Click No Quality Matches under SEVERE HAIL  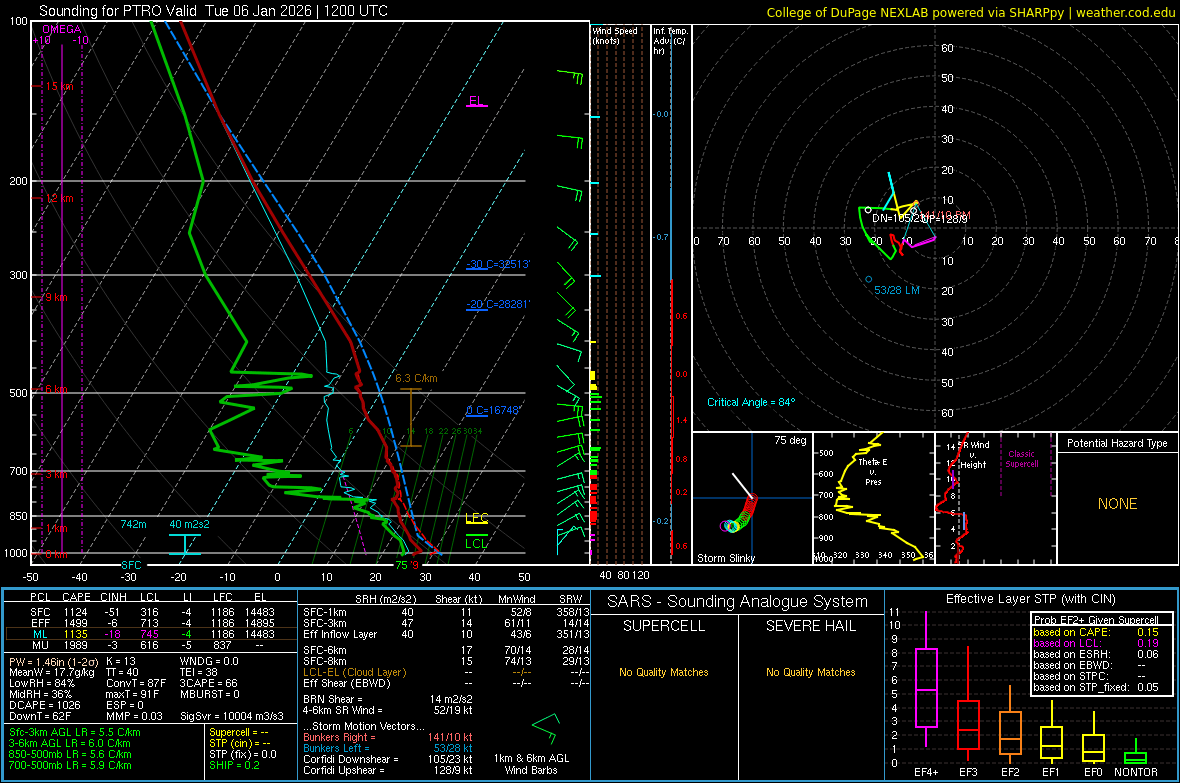point(810,672)
